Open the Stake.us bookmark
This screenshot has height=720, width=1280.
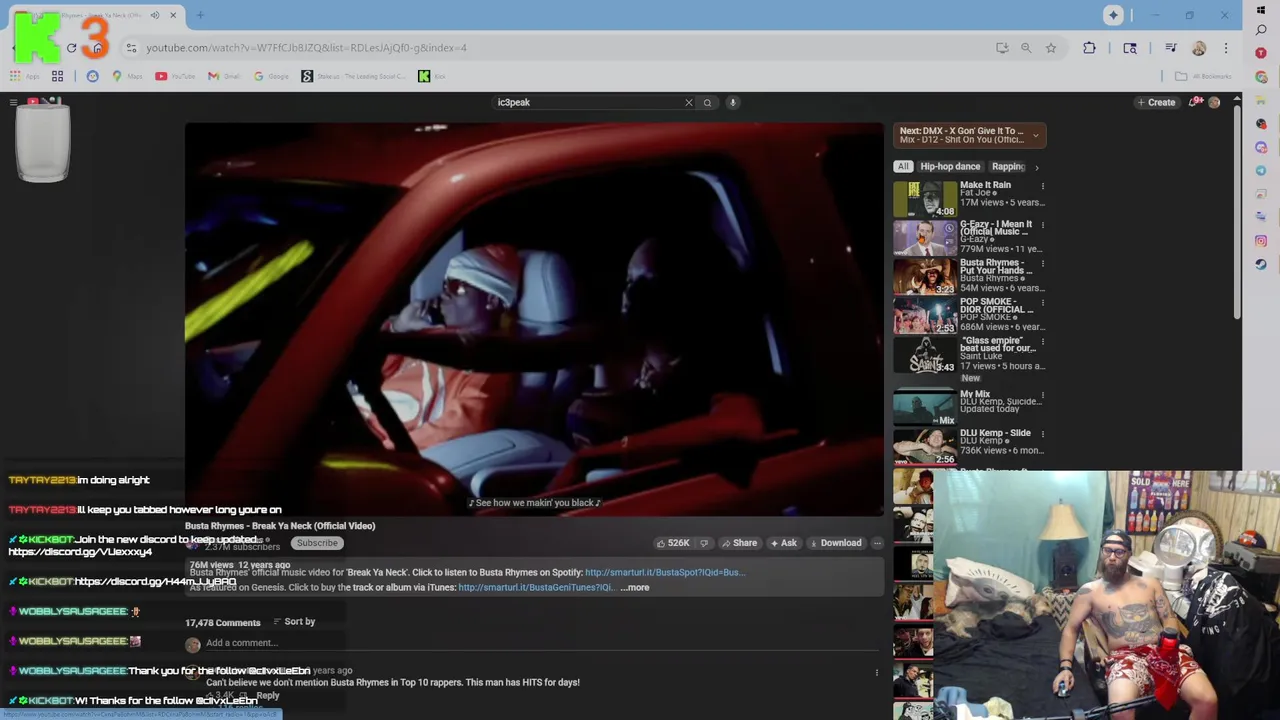coord(354,76)
